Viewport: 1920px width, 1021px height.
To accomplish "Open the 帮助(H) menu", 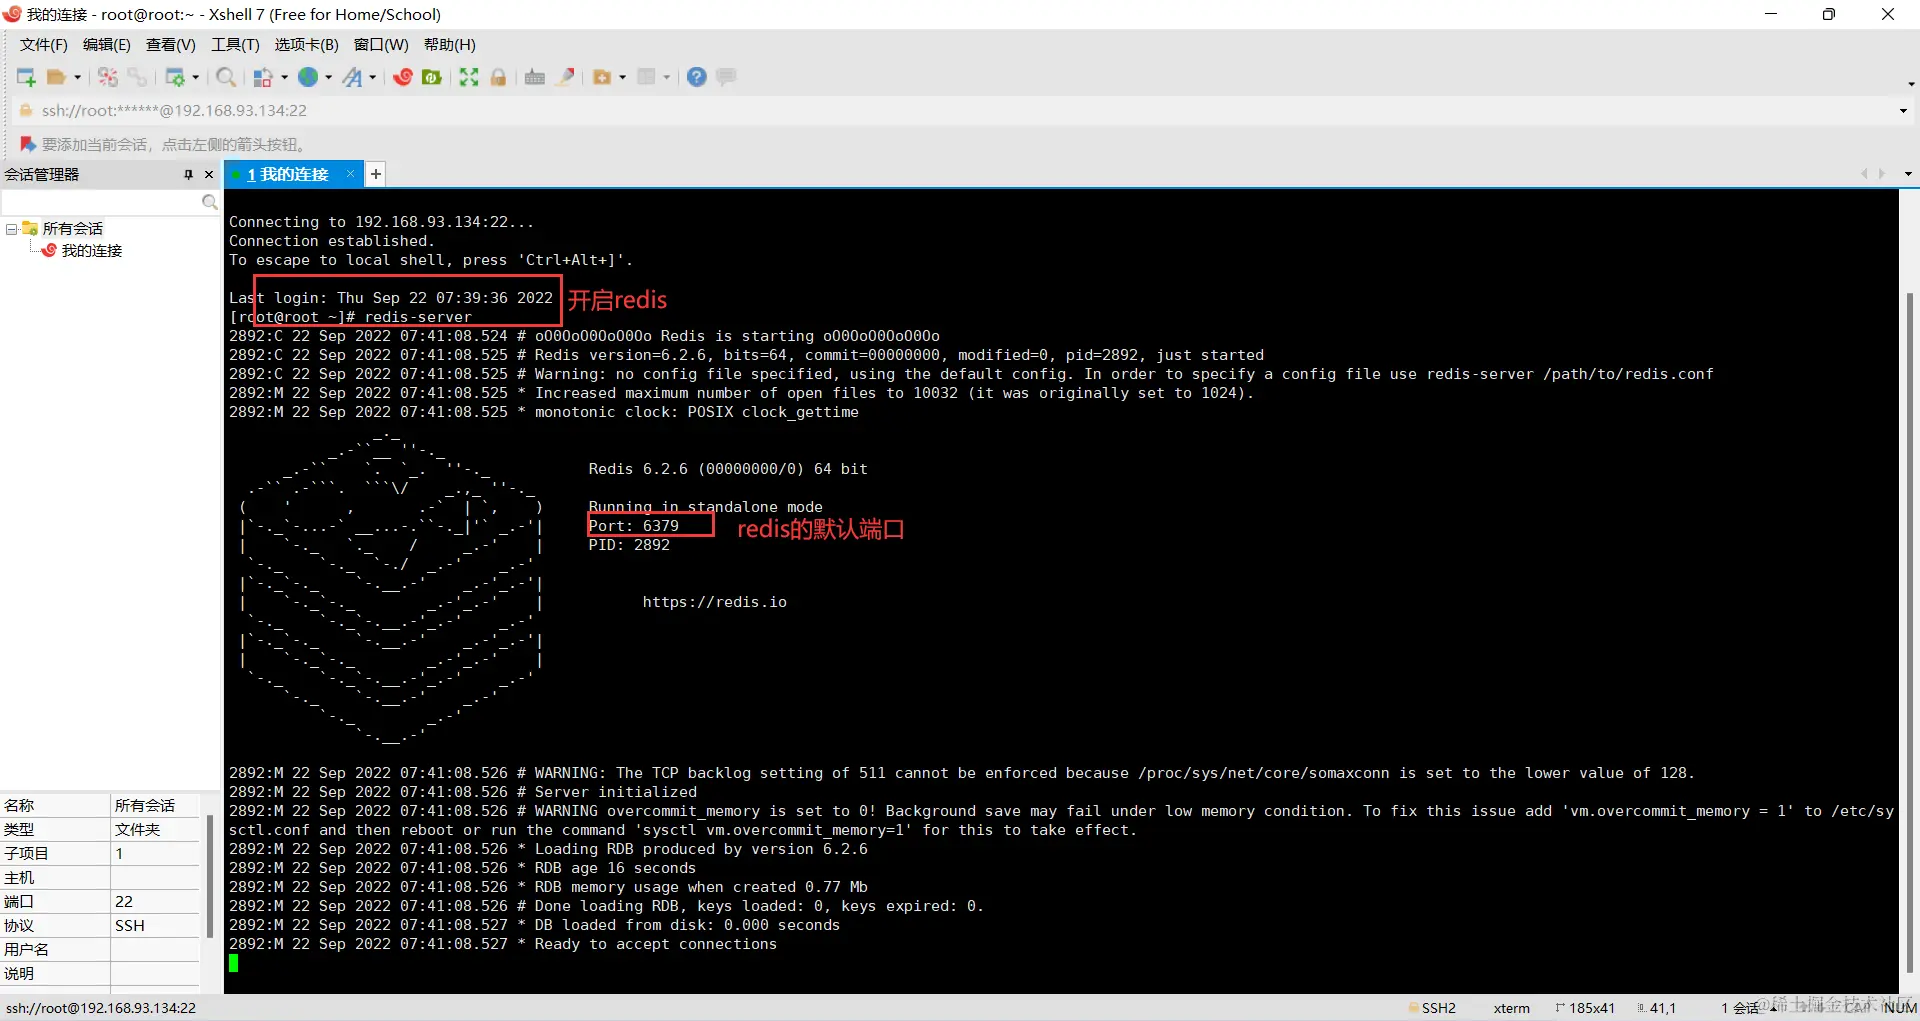I will (x=450, y=45).
